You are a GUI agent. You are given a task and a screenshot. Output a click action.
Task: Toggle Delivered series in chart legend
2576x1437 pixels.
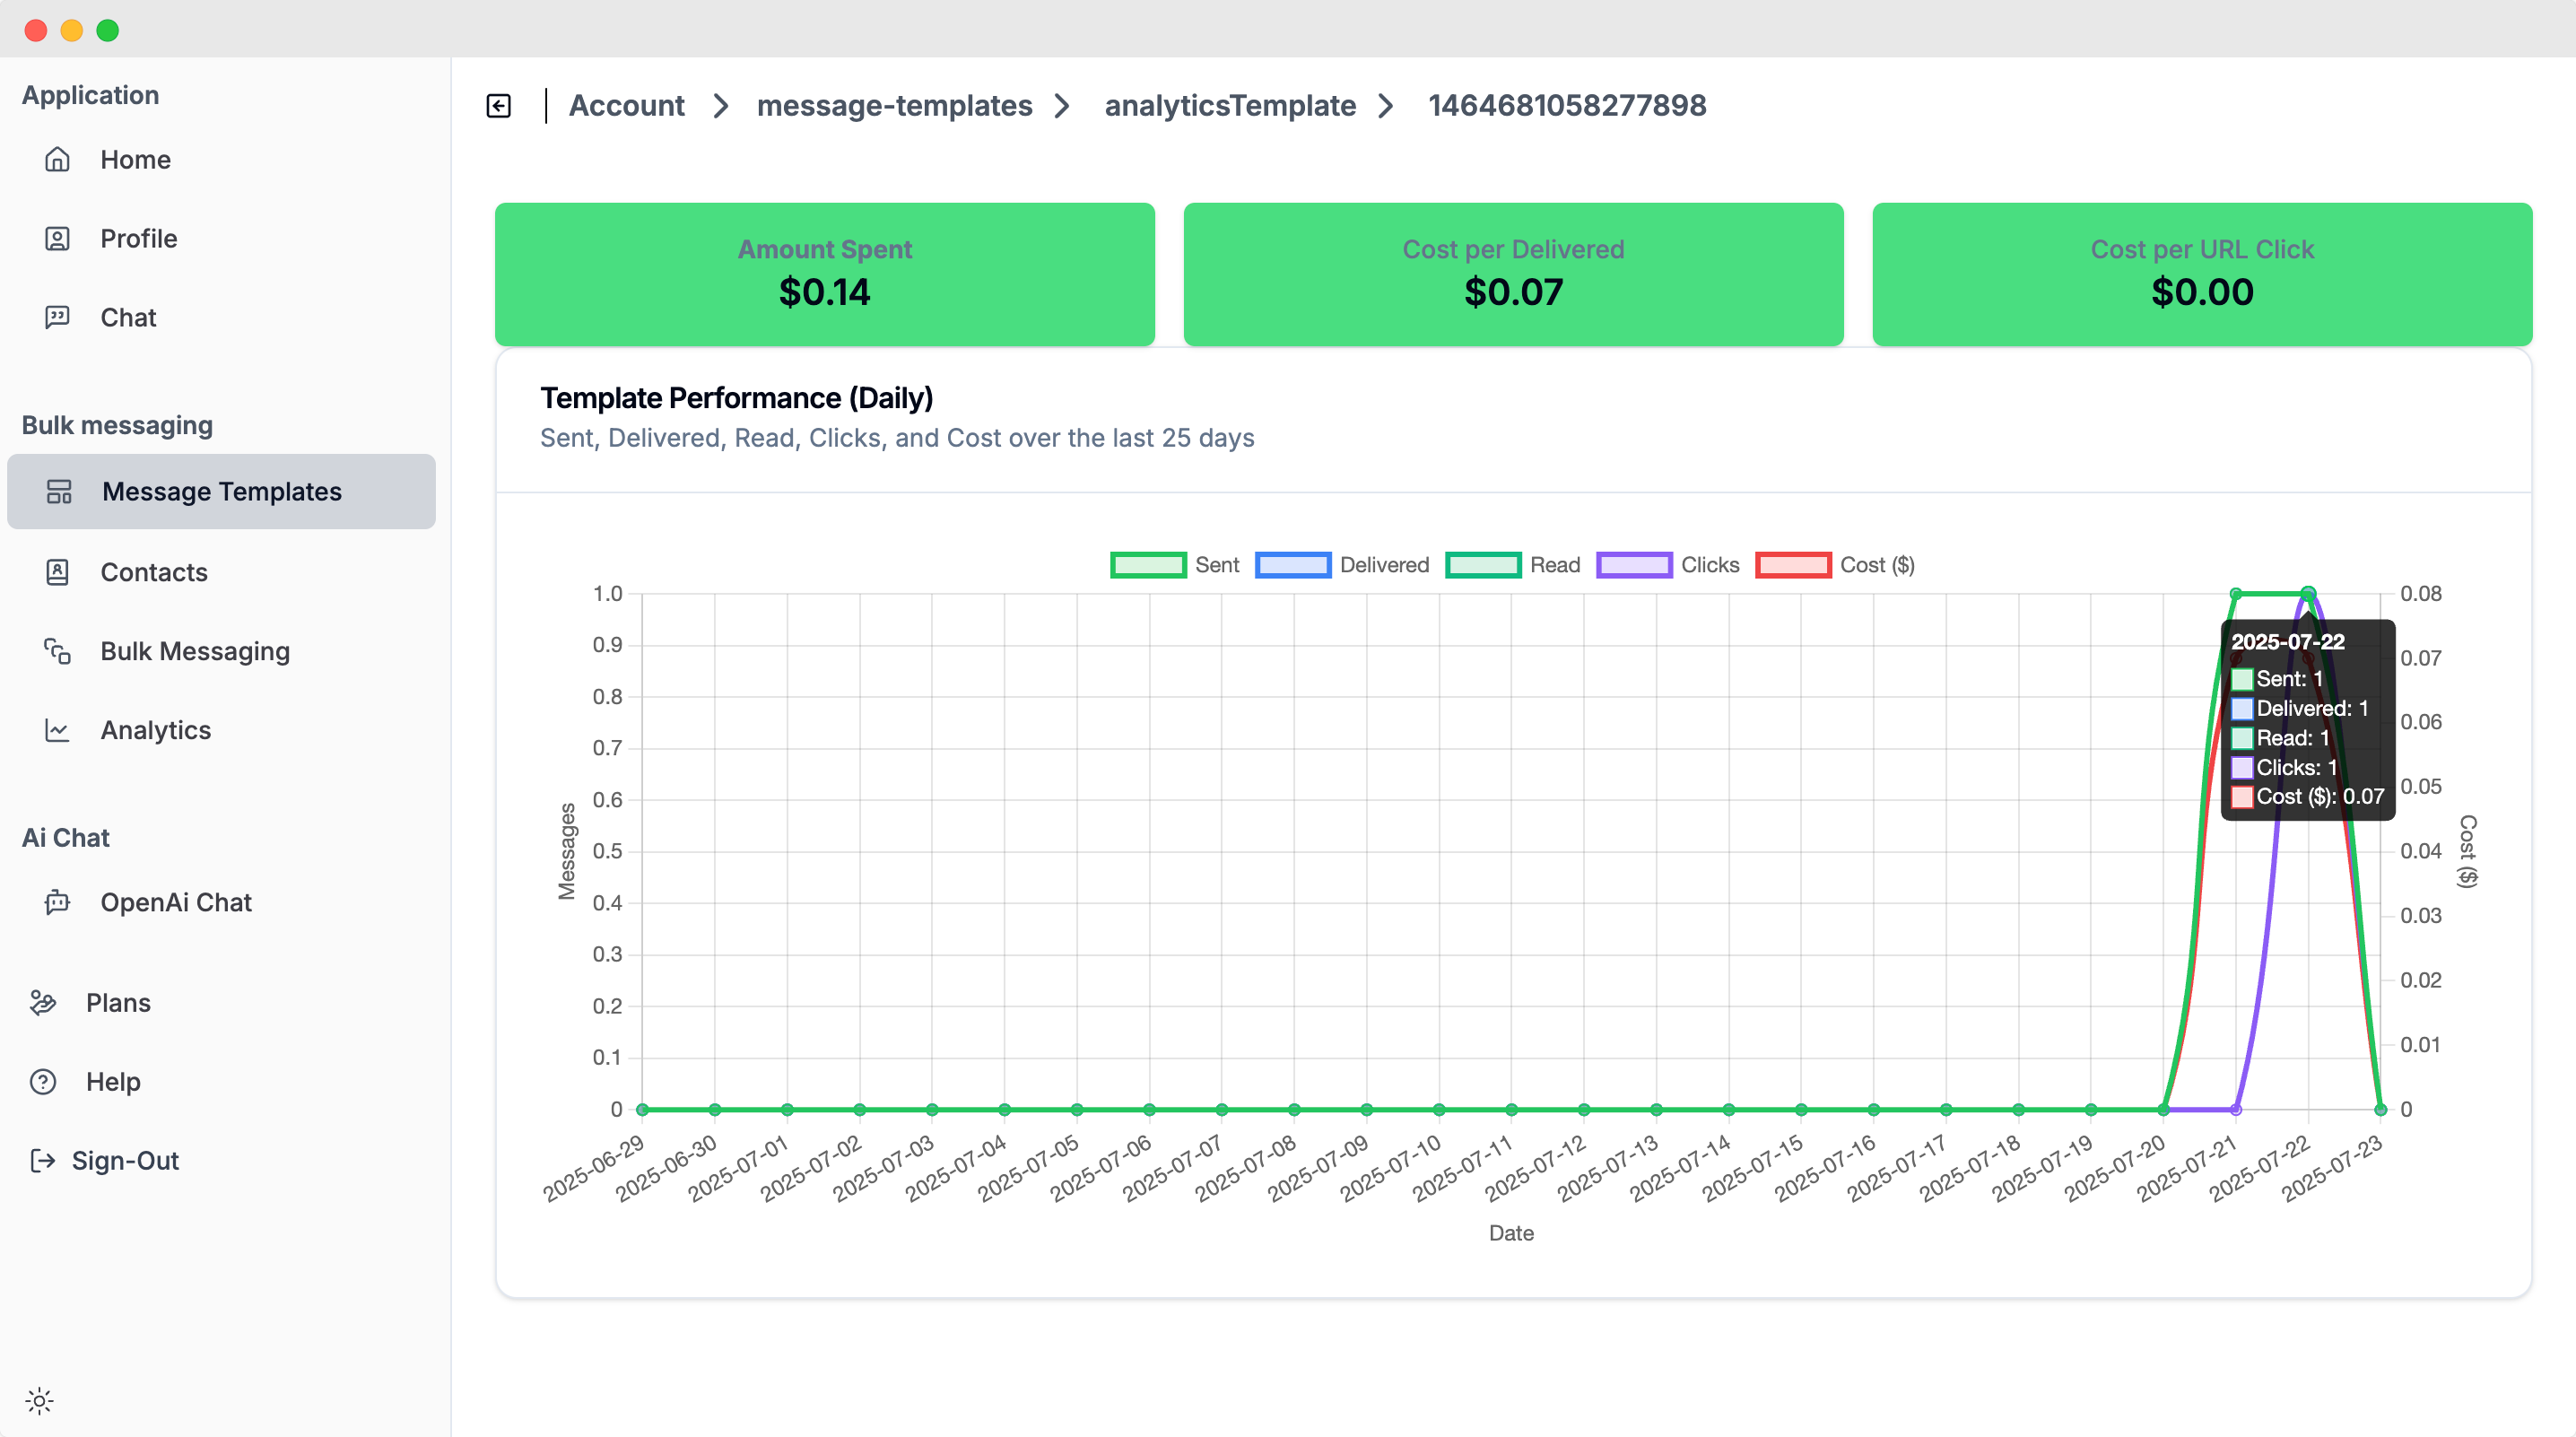pyautogui.click(x=1342, y=565)
